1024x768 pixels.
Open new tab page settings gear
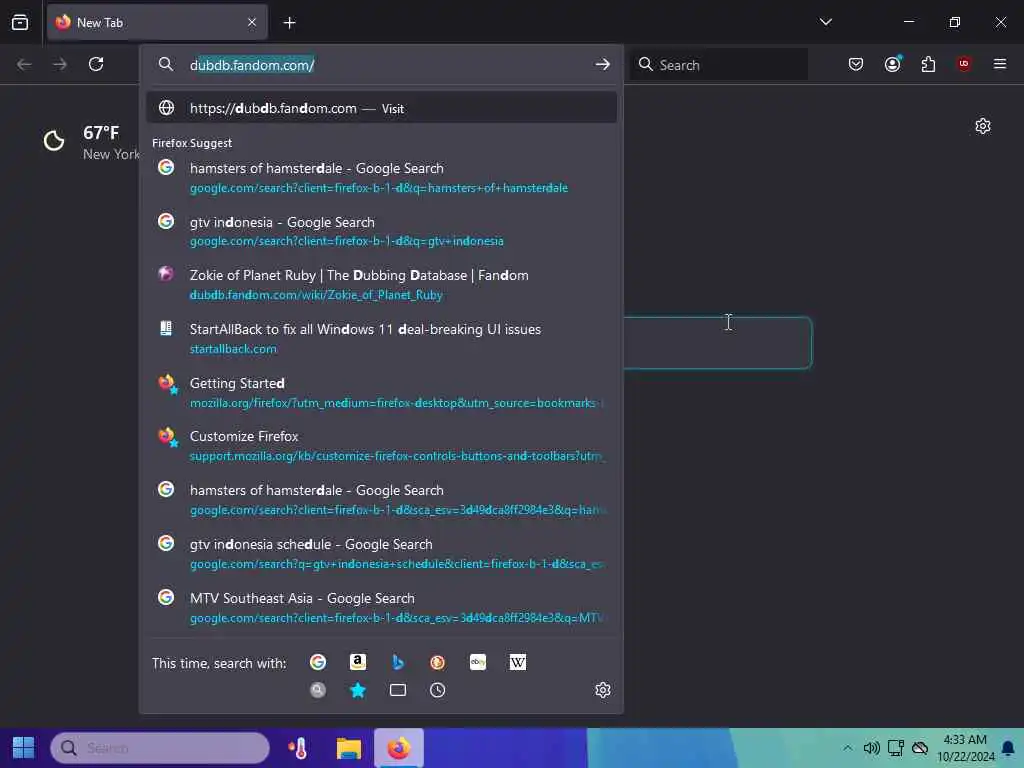coord(983,126)
